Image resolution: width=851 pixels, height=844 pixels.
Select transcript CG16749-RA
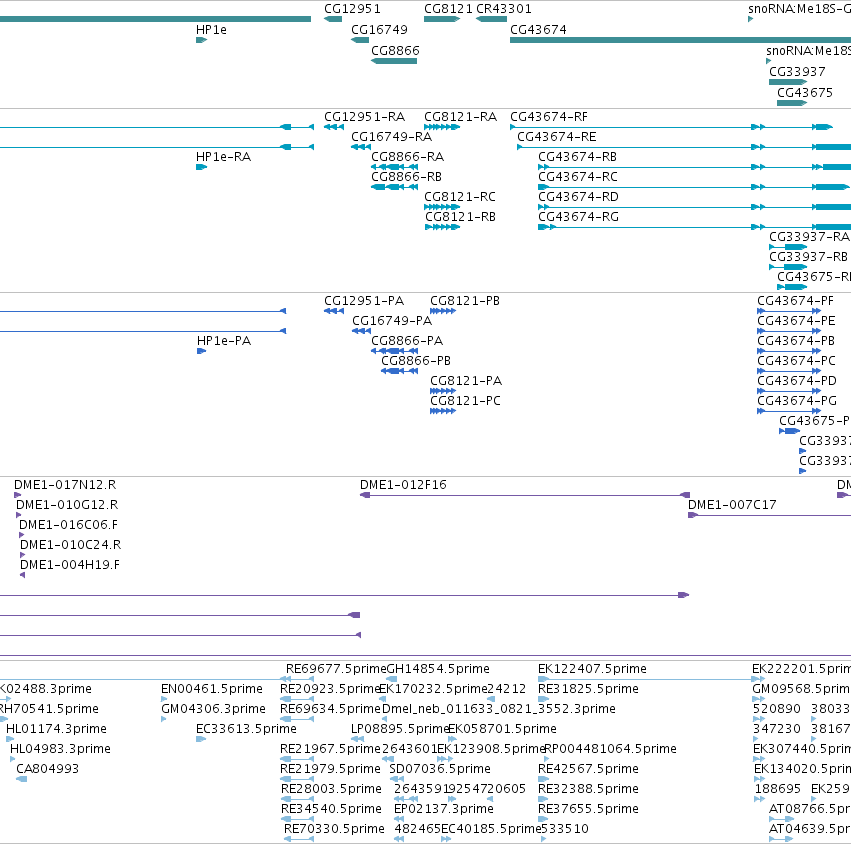click(361, 147)
